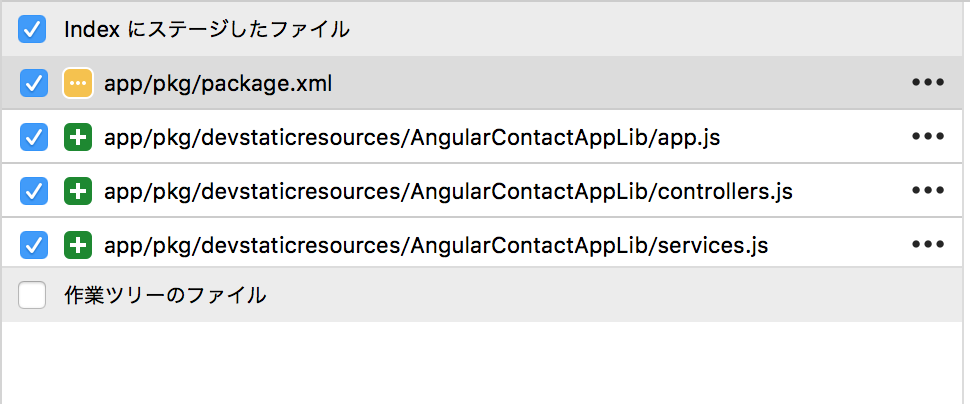
Task: Click the yellow modified icon for package.xml
Action: click(78, 83)
